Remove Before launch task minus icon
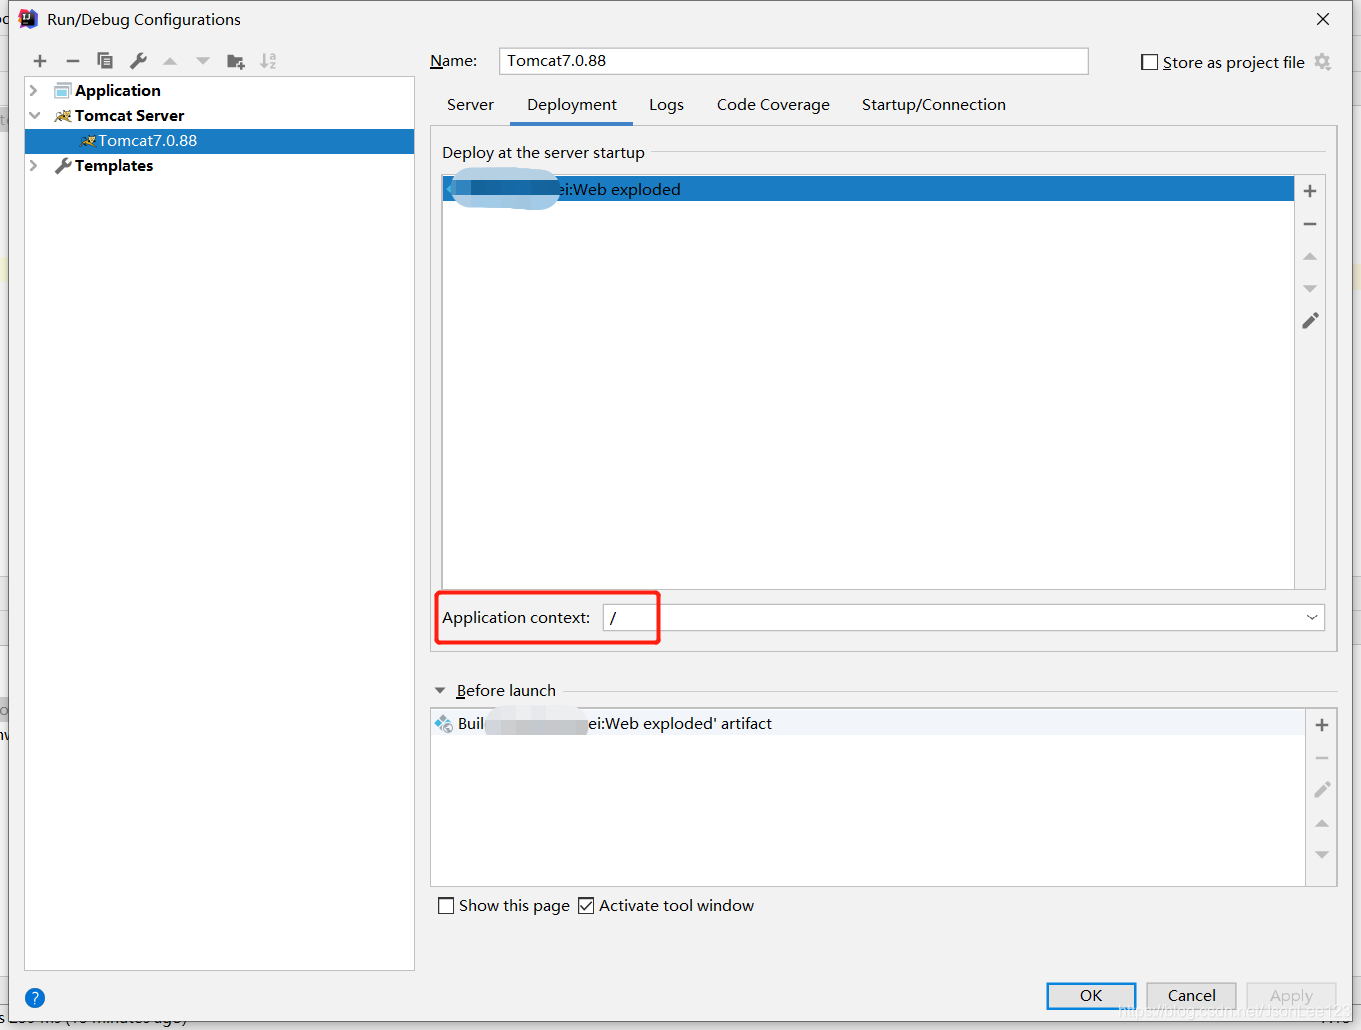1361x1030 pixels. [1322, 758]
